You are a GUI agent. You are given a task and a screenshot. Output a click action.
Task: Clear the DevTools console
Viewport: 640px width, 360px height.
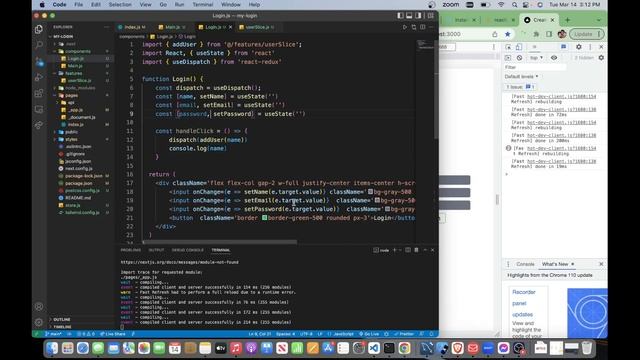[519, 58]
